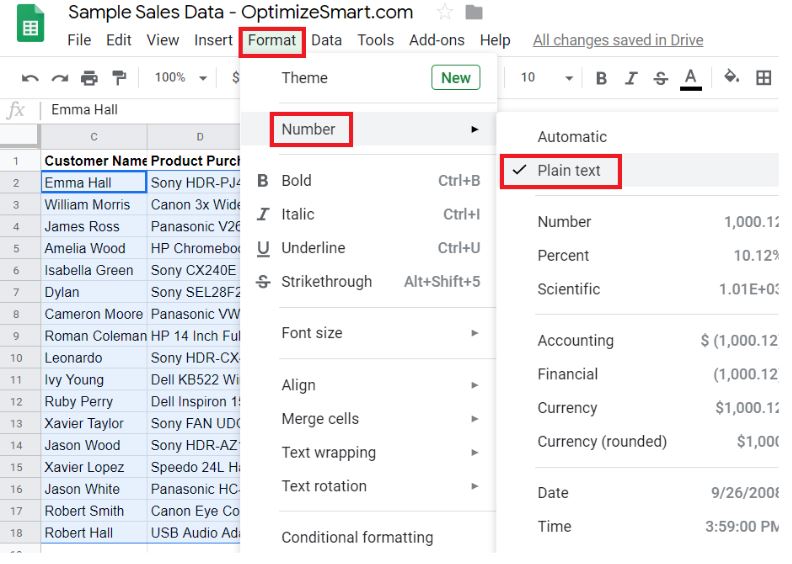The width and height of the screenshot is (792, 564).
Task: Open the Insert menu
Action: (213, 40)
